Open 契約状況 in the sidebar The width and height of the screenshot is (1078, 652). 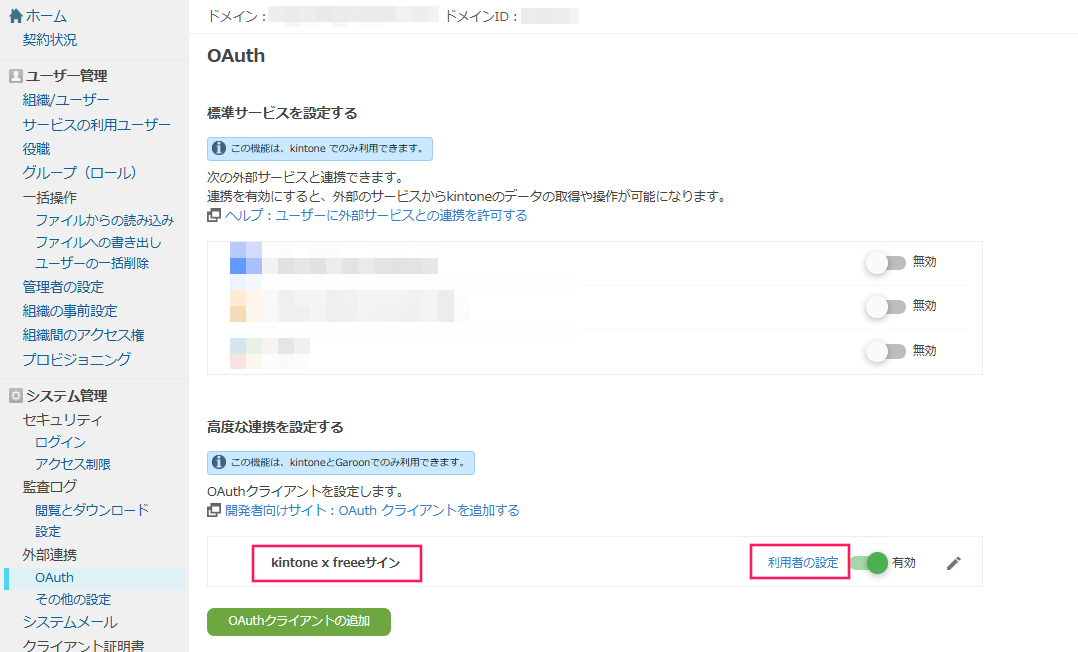click(x=50, y=40)
